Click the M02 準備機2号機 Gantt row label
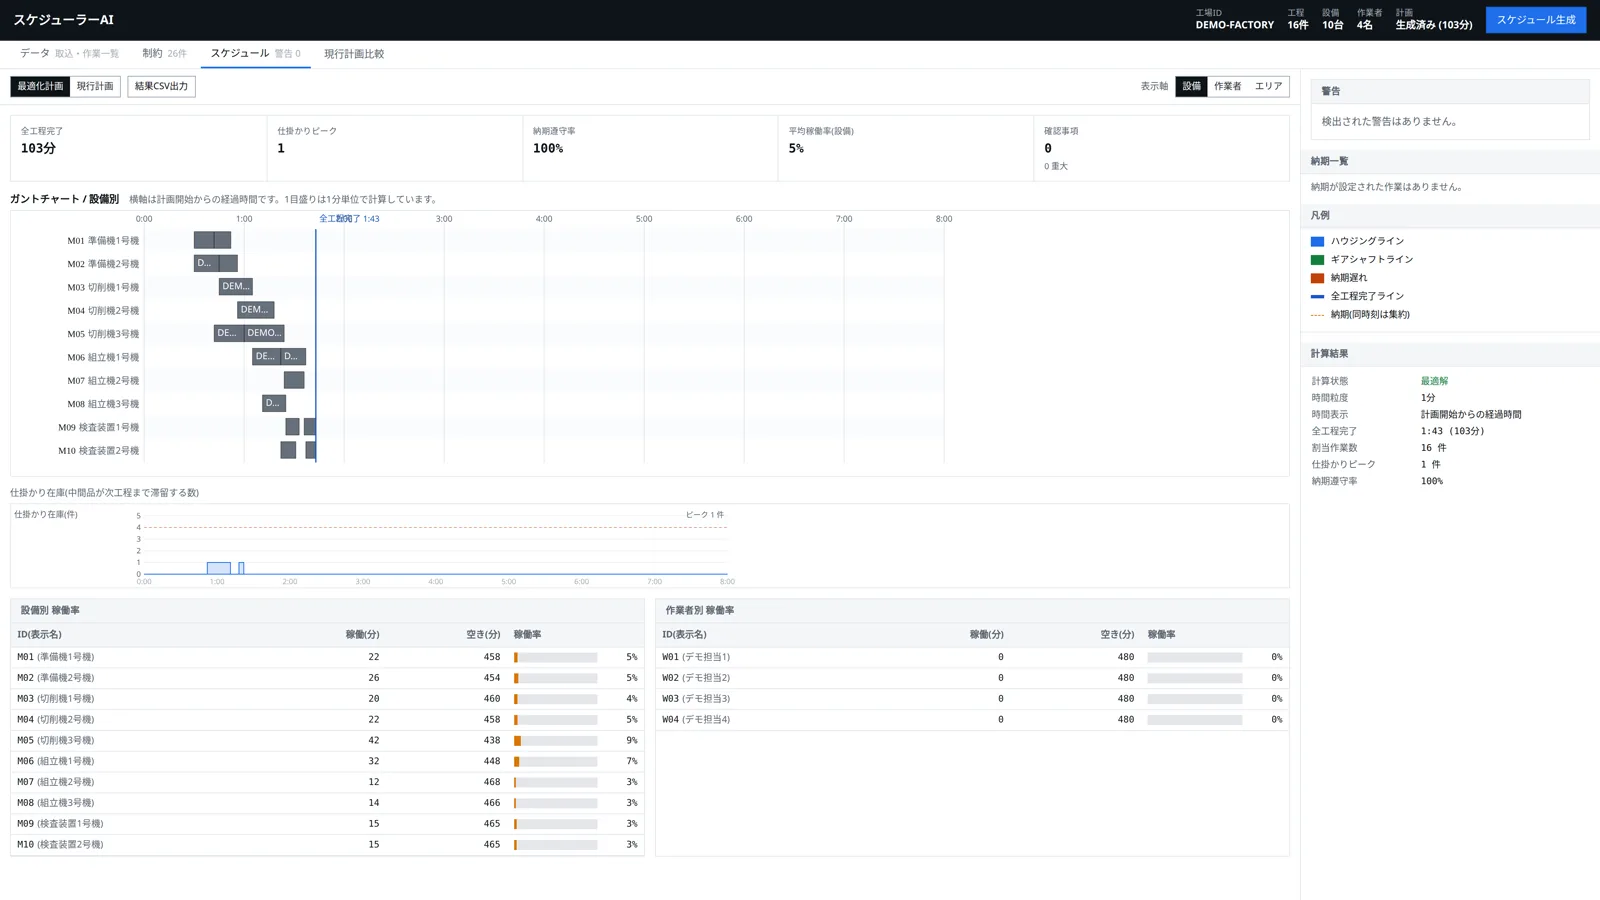The height and width of the screenshot is (900, 1600). click(x=103, y=264)
